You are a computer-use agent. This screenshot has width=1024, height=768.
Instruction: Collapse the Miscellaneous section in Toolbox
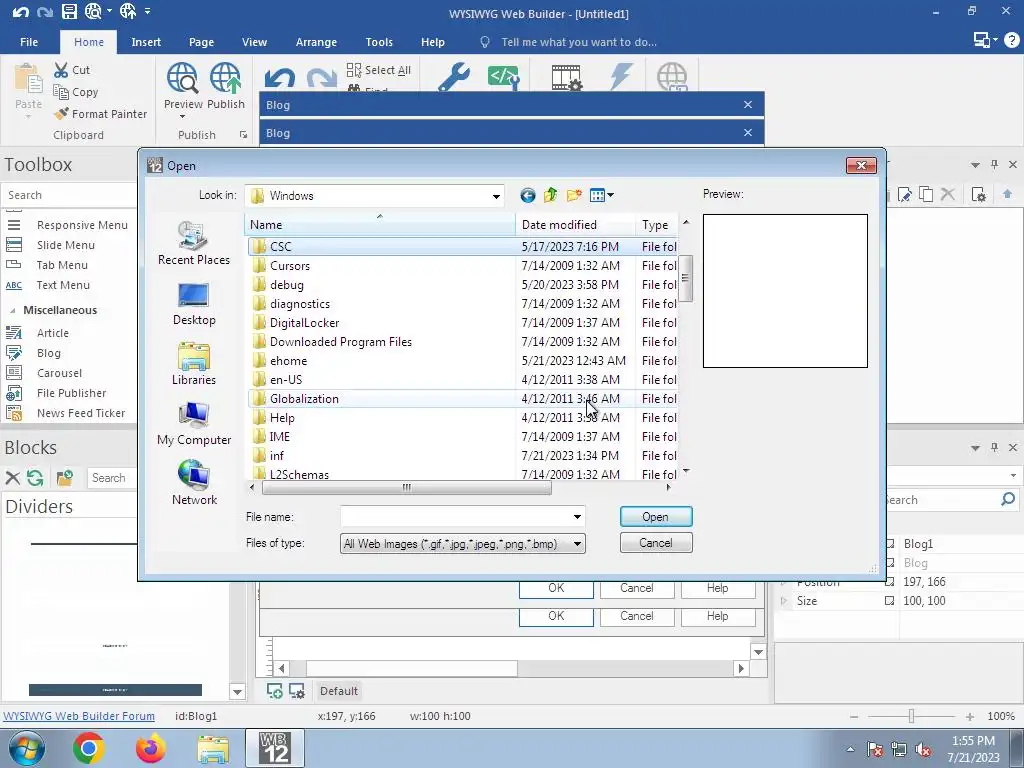[x=12, y=311]
